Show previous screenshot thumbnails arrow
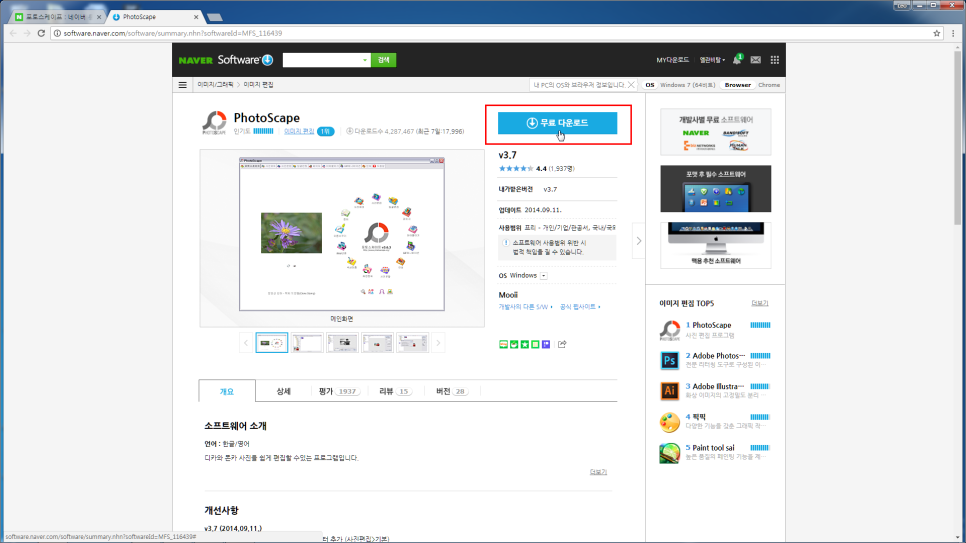This screenshot has width=966, height=543. click(x=246, y=343)
